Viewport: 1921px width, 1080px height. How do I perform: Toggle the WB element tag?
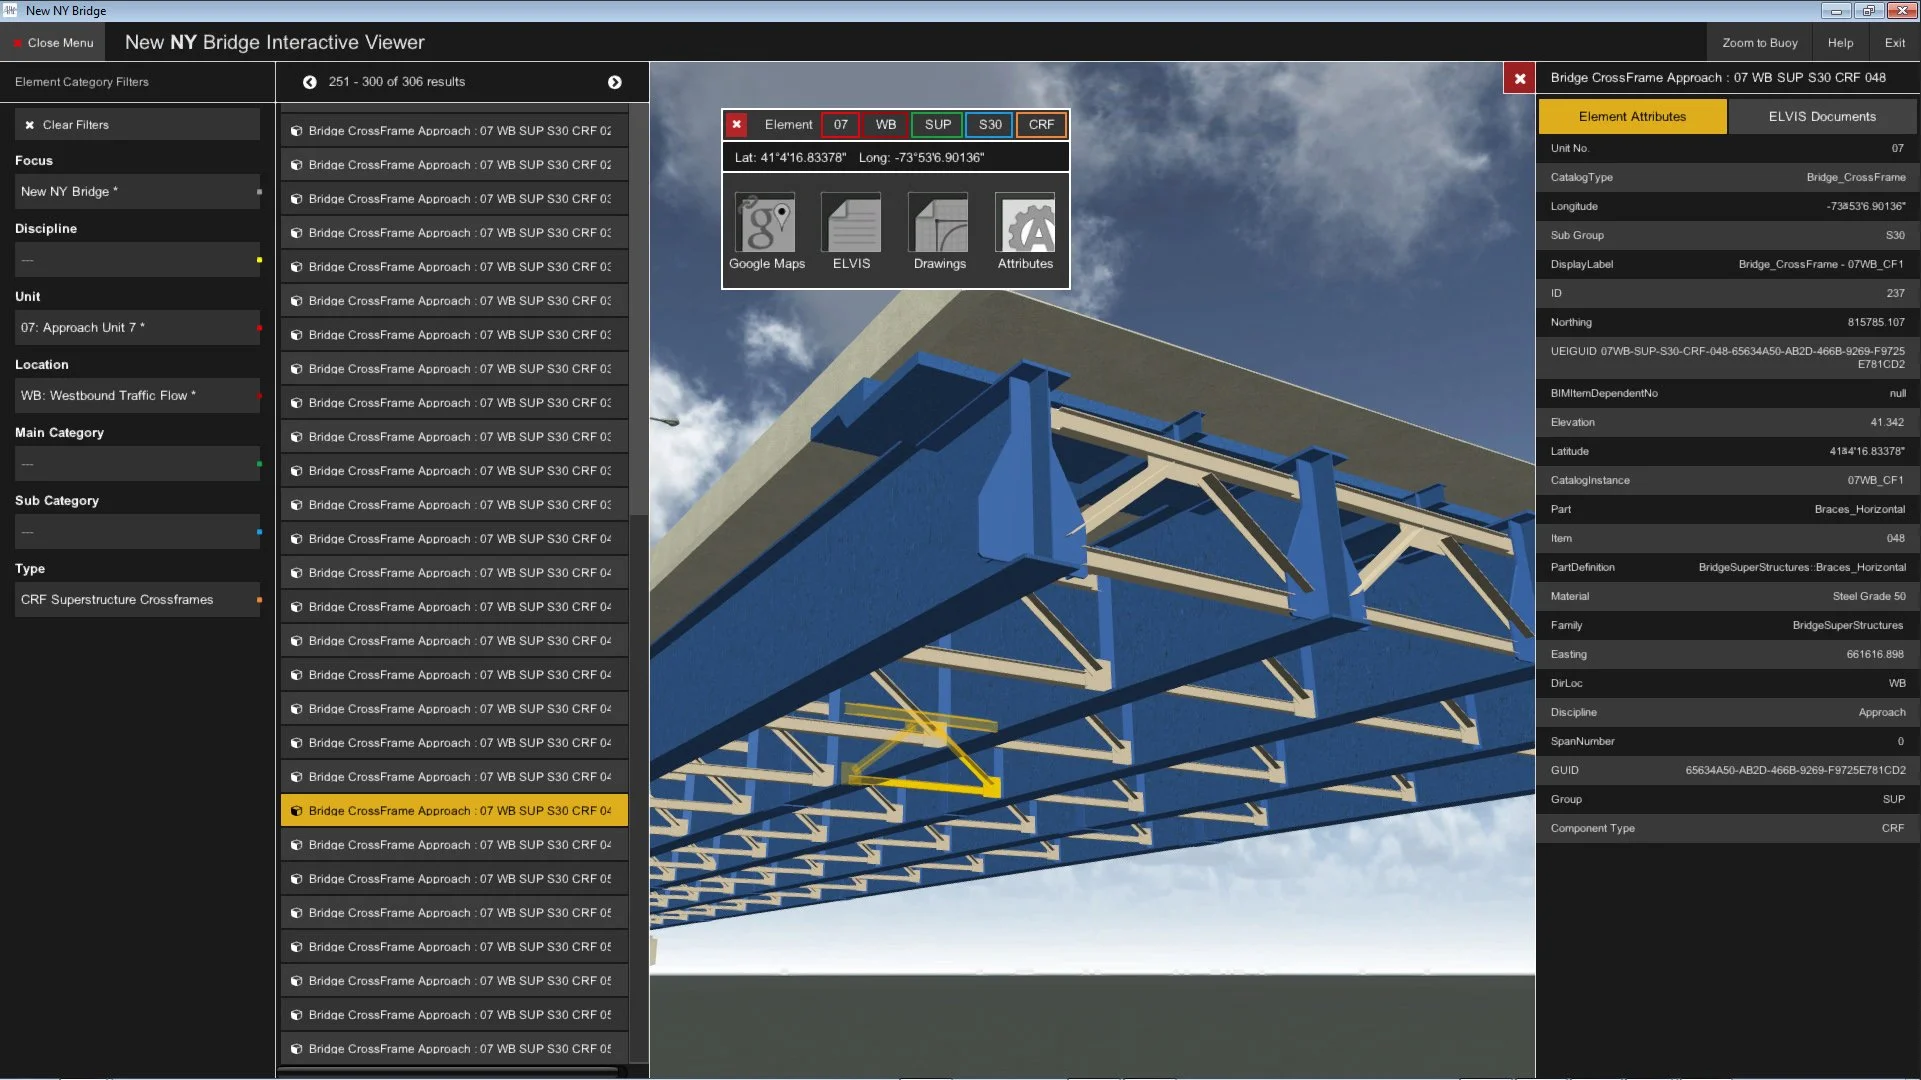click(x=885, y=125)
